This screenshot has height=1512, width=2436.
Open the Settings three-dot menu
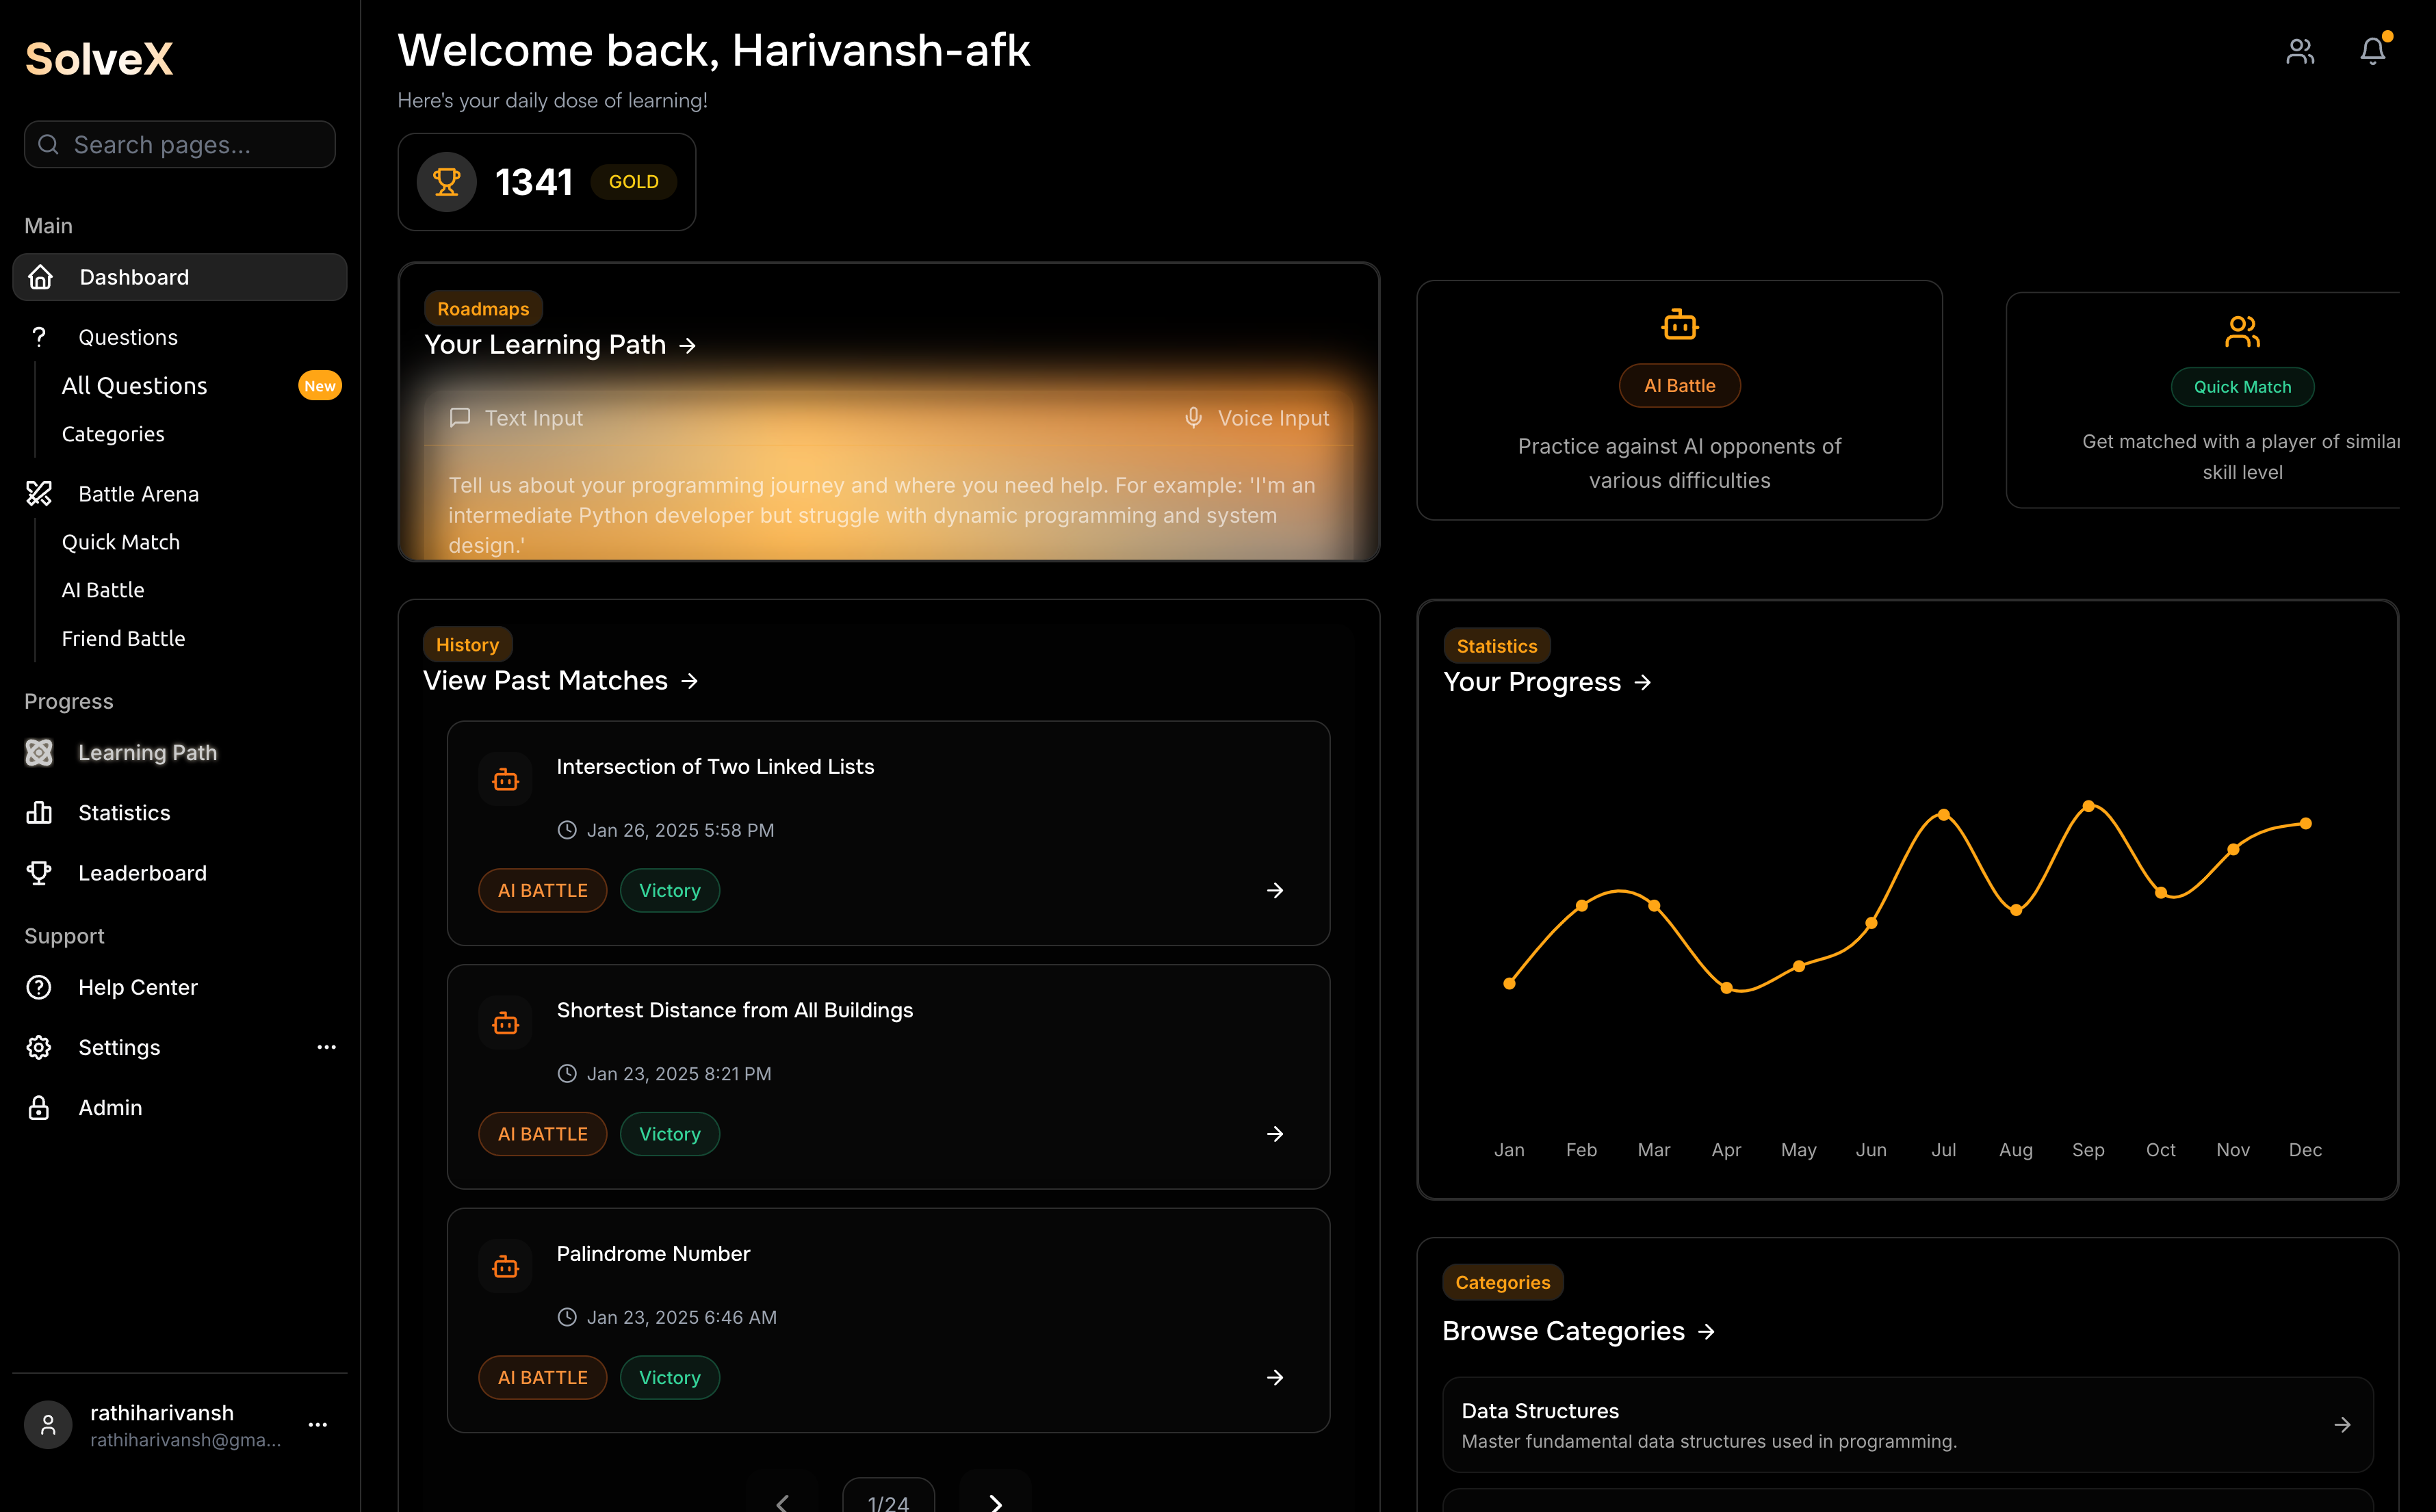click(x=326, y=1047)
